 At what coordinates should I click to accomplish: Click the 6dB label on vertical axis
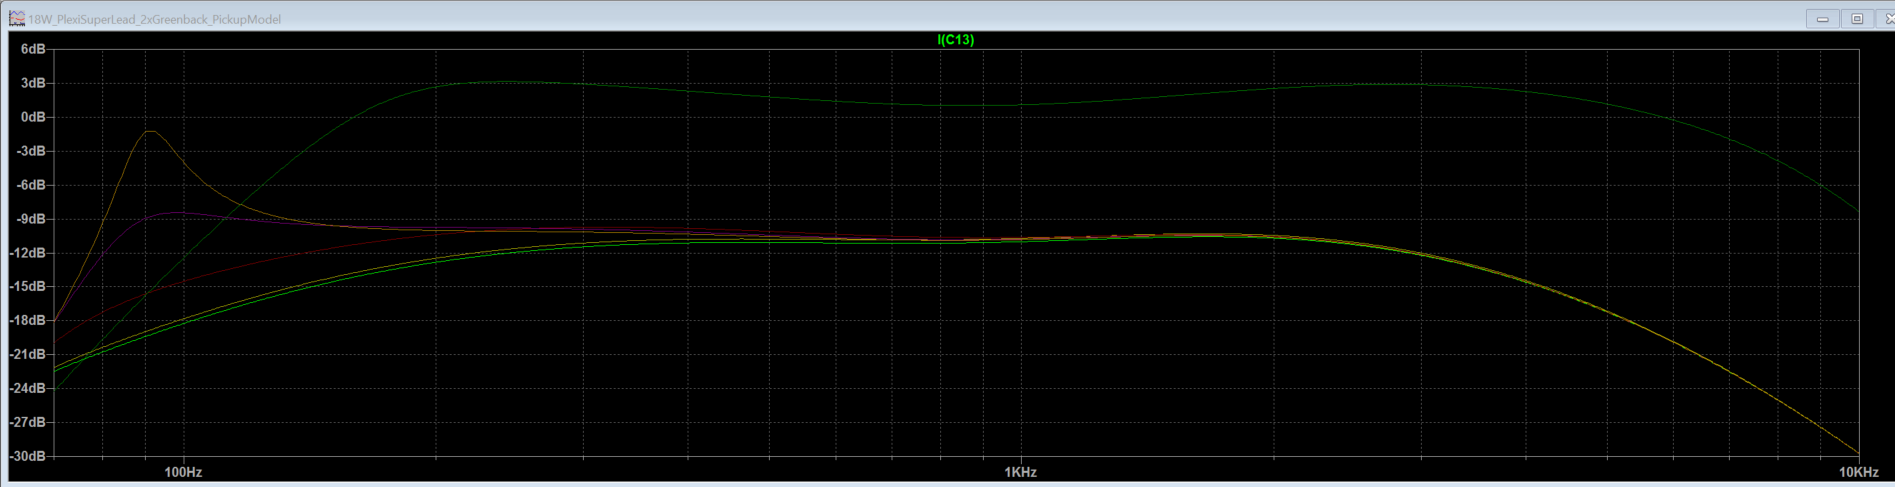point(33,49)
